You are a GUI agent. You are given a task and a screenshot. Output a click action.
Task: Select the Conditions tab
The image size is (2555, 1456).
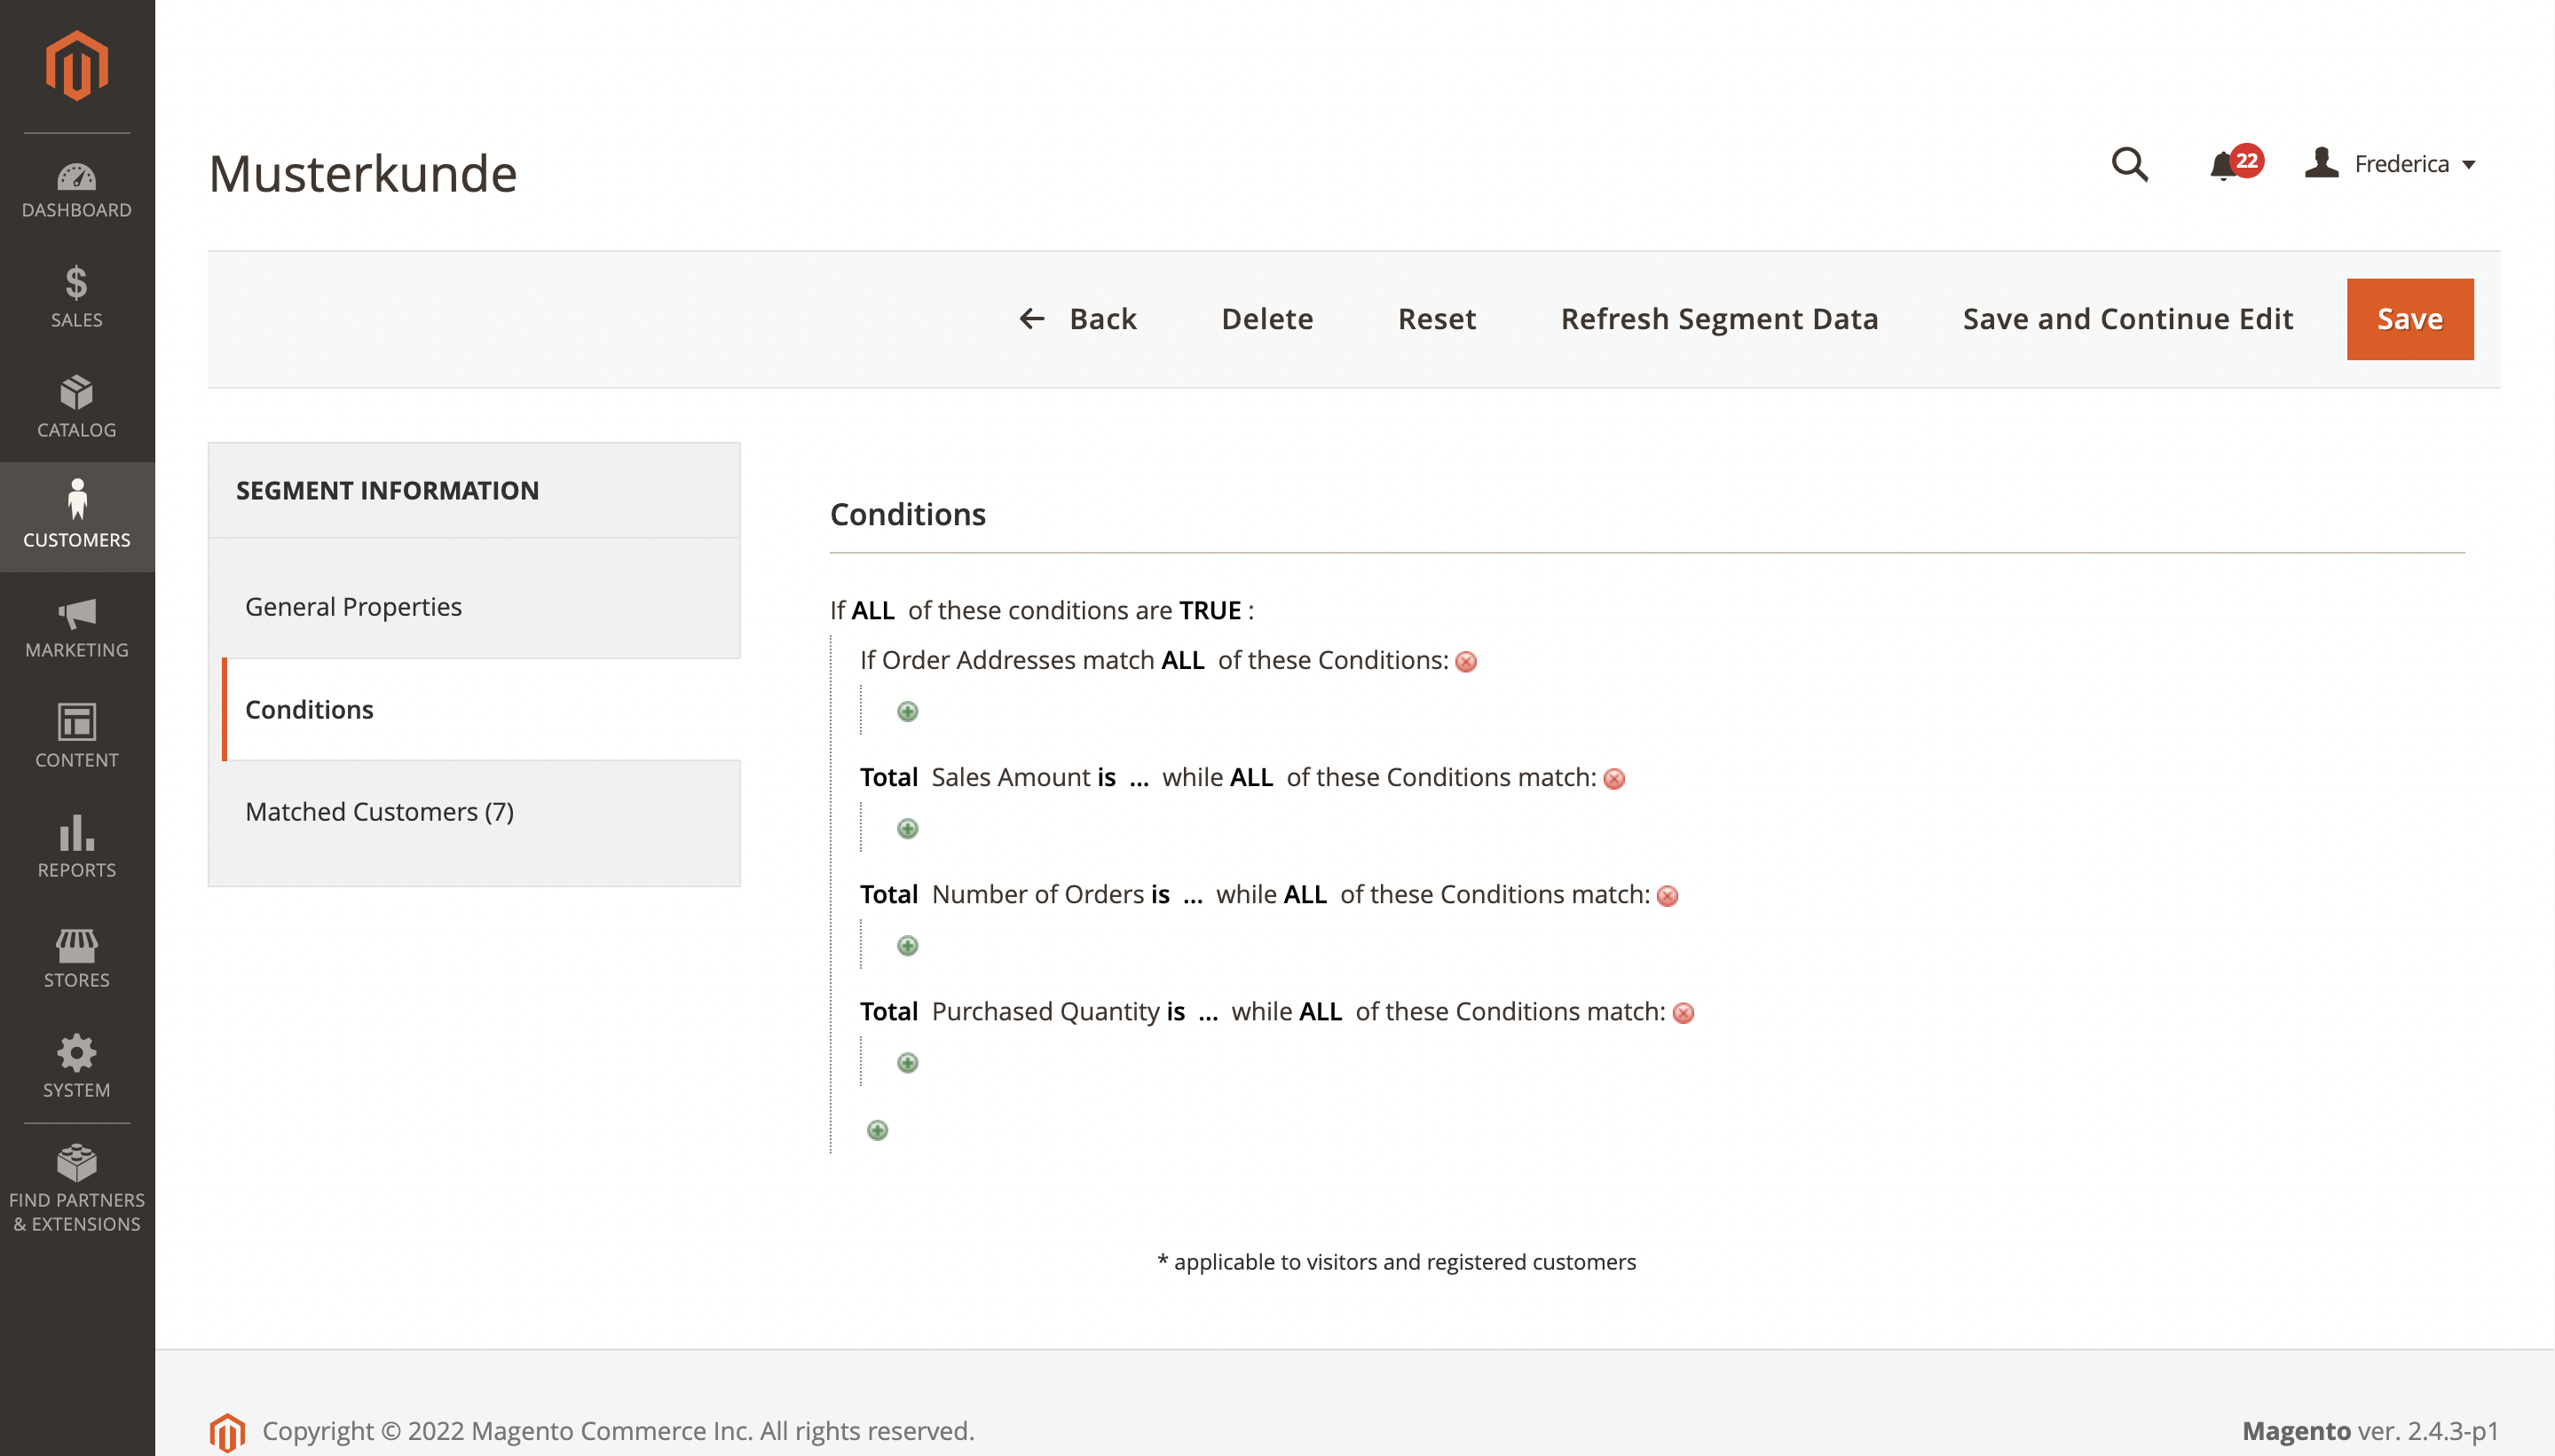tap(481, 709)
